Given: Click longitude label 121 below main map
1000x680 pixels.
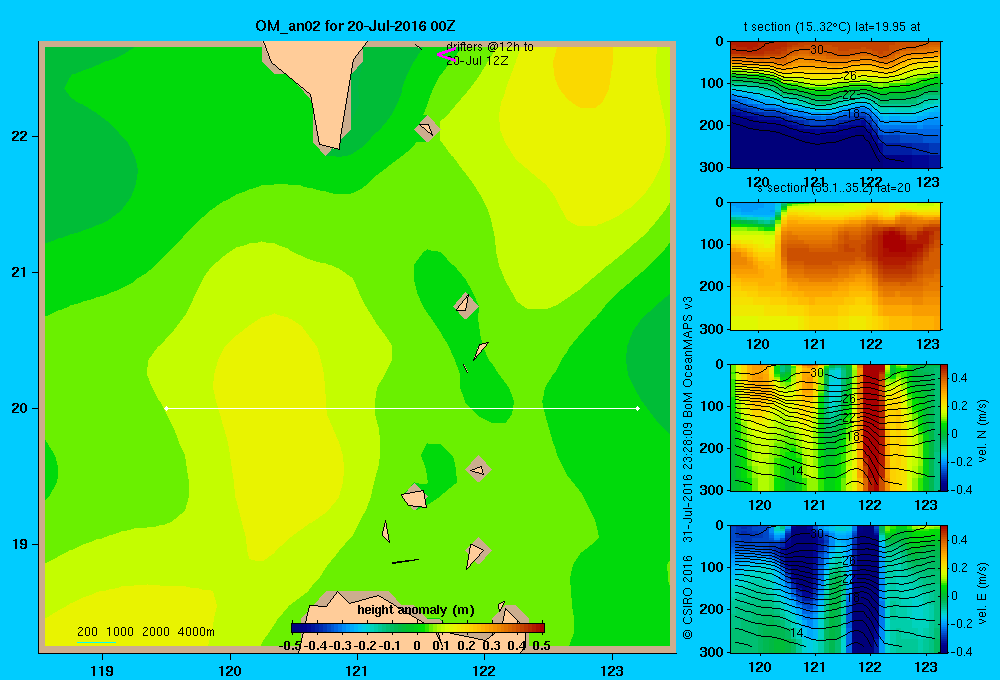Looking at the screenshot, I should [357, 670].
